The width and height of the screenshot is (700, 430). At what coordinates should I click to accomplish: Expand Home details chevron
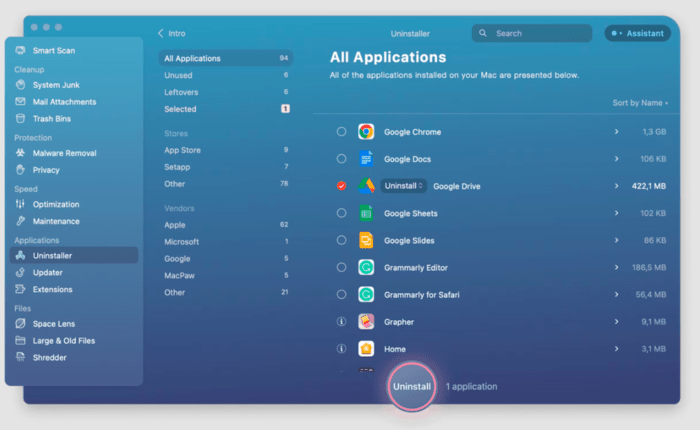click(617, 349)
